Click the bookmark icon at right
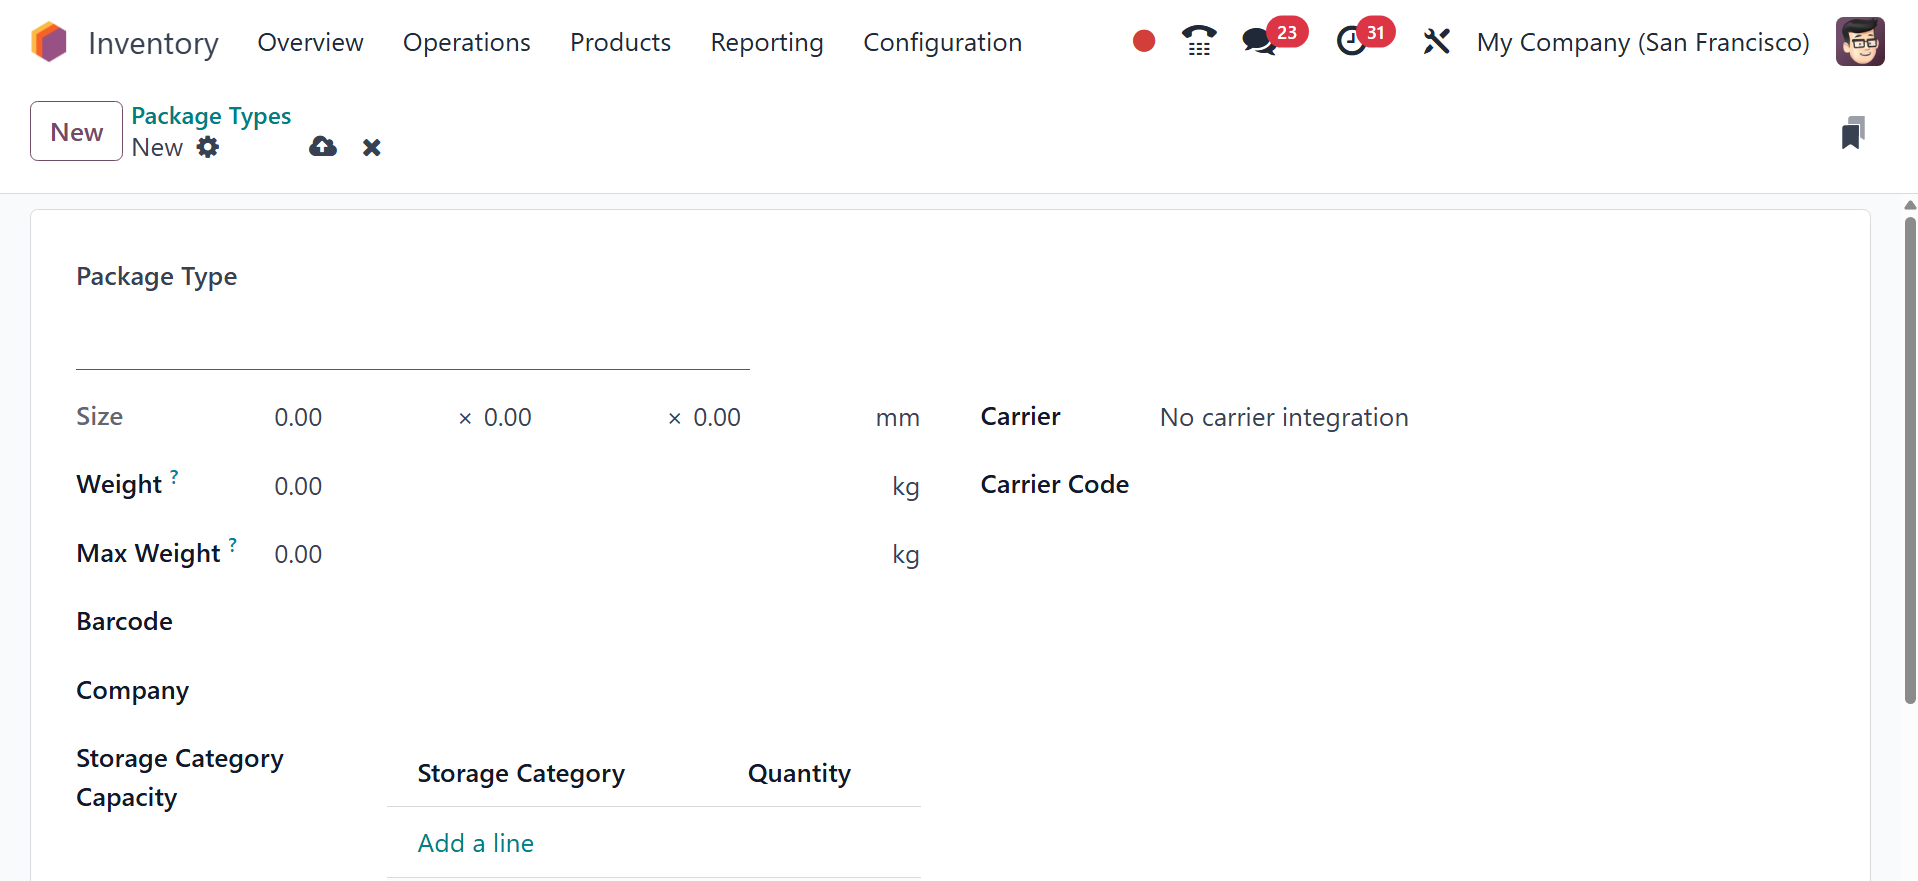Screen dimensions: 1918x881 1852,133
